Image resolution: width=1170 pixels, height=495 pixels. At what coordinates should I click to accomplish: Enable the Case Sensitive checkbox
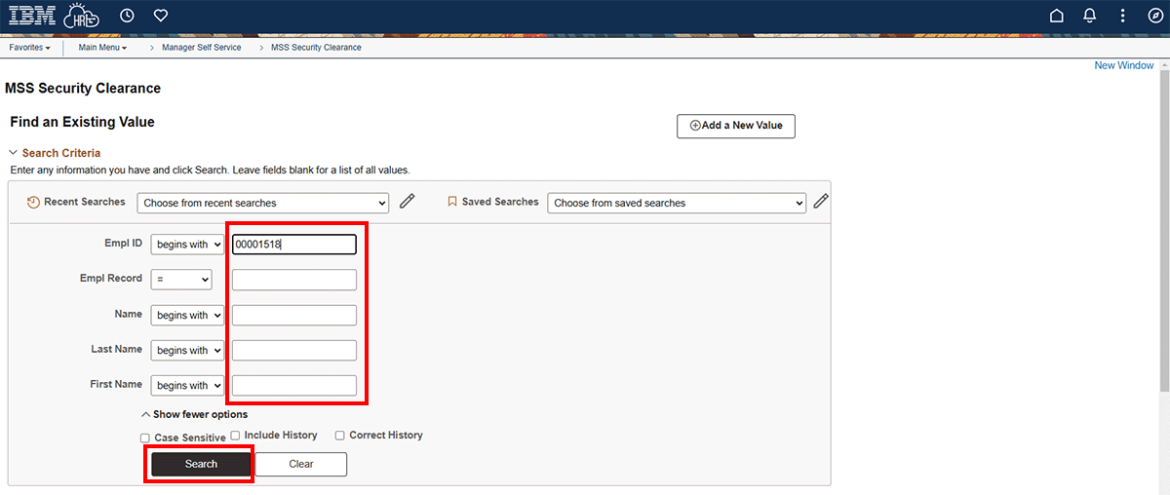pyautogui.click(x=145, y=438)
